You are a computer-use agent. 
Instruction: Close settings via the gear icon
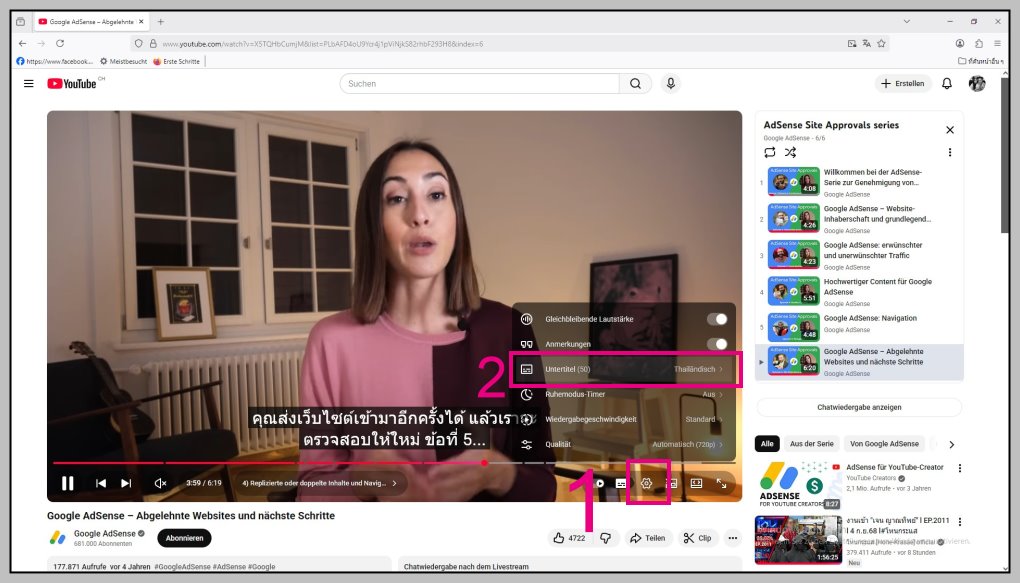647,483
